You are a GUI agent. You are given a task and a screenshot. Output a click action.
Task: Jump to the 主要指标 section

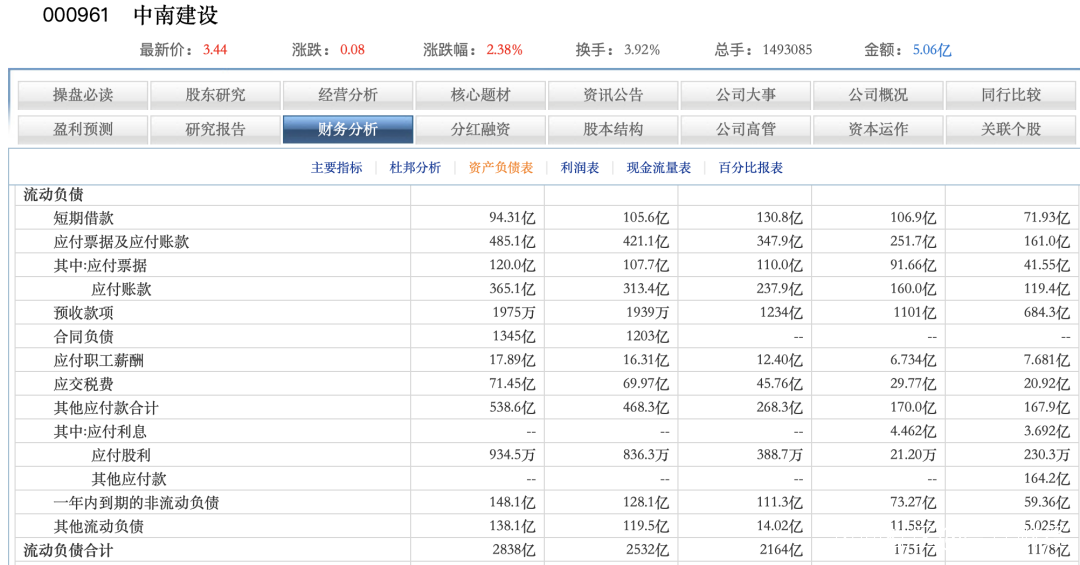[x=336, y=167]
